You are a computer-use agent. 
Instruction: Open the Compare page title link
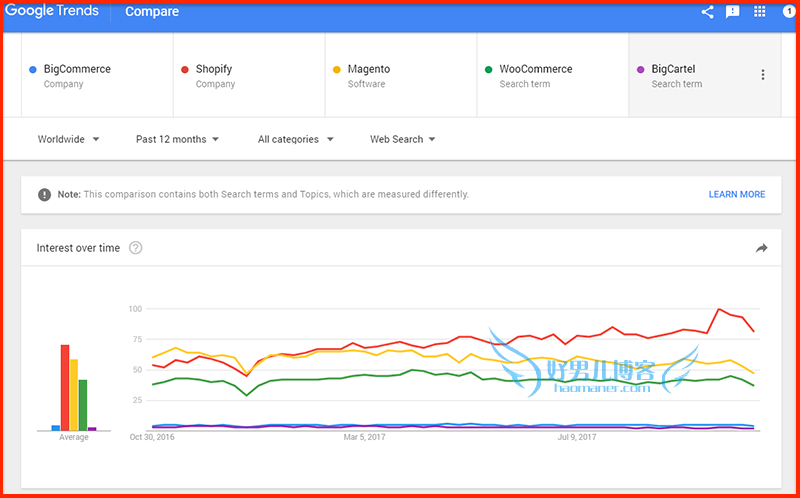pyautogui.click(x=152, y=11)
